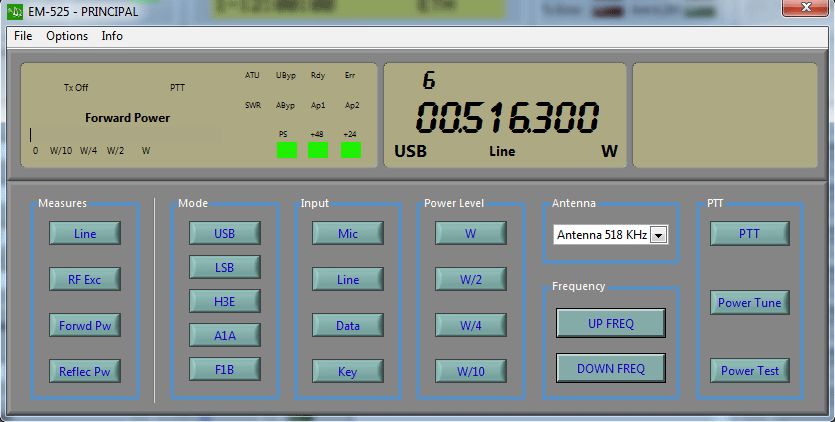835x422 pixels.
Task: Click the EM-525 application icon in title bar
Action: tap(15, 11)
